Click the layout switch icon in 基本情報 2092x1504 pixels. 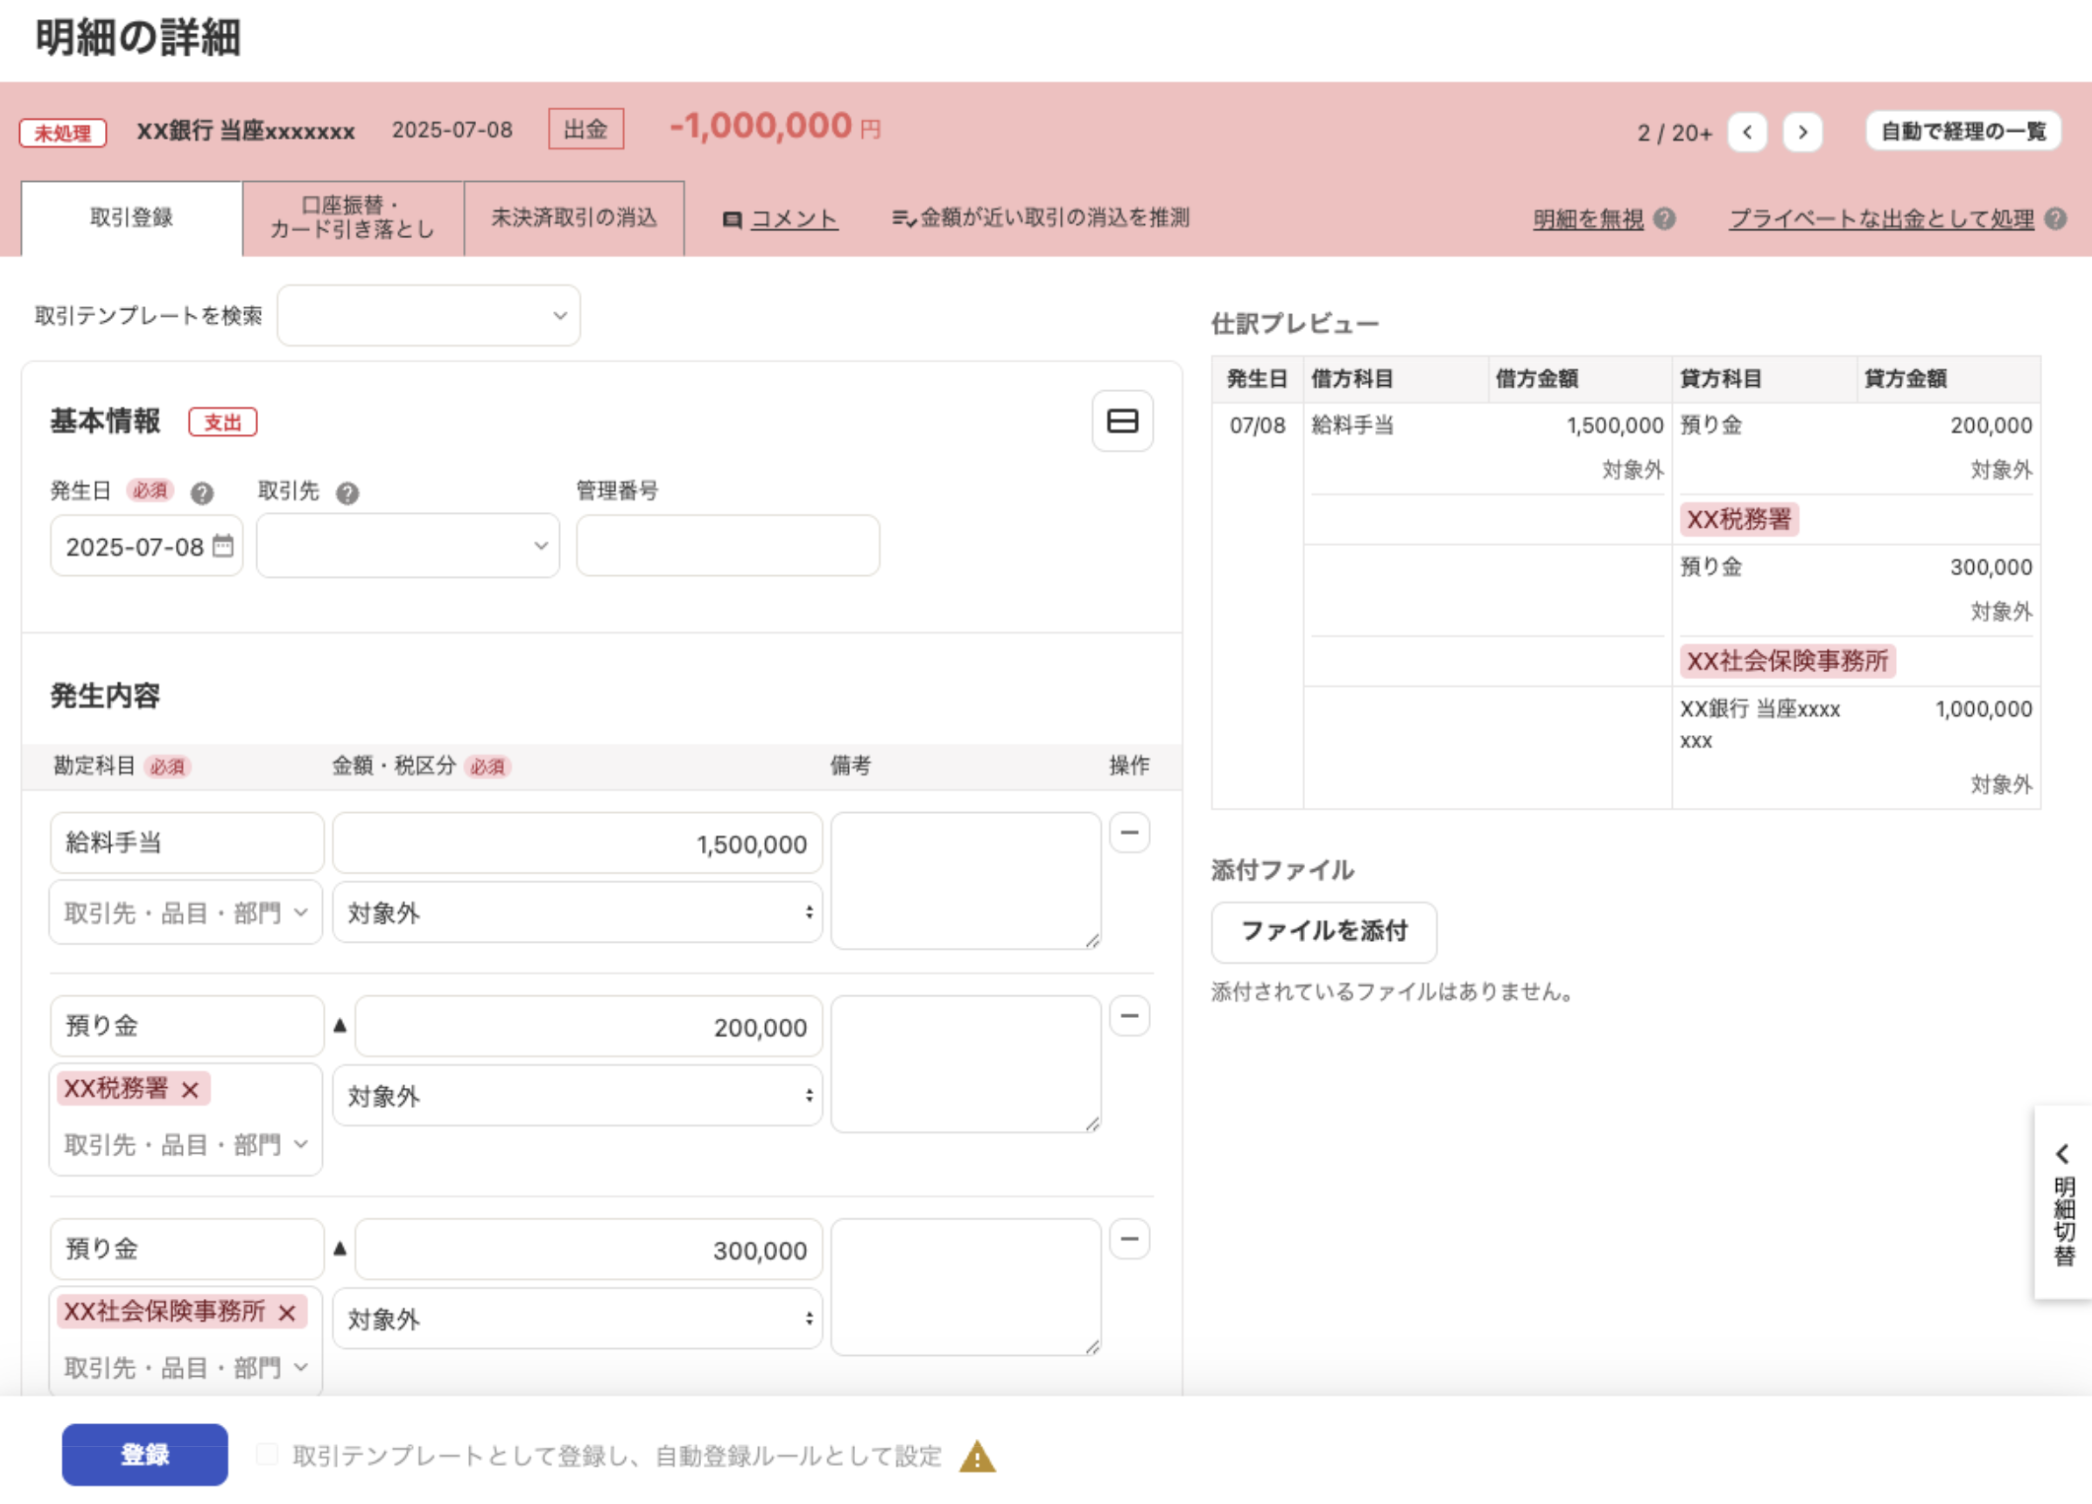click(1122, 421)
